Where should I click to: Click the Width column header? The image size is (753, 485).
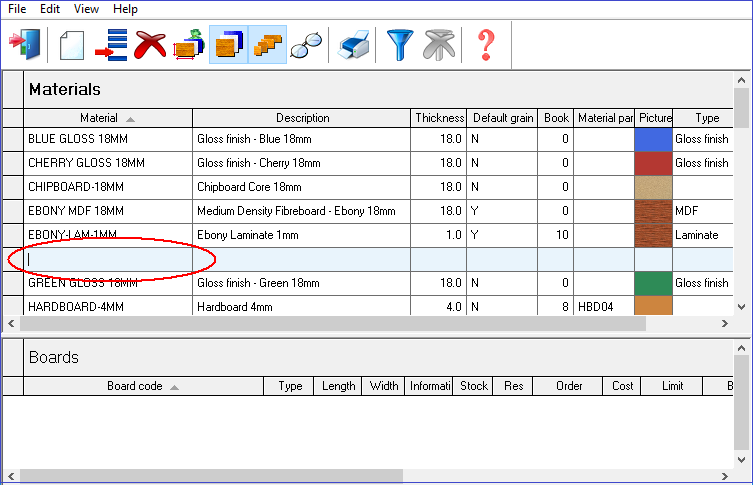click(x=383, y=386)
